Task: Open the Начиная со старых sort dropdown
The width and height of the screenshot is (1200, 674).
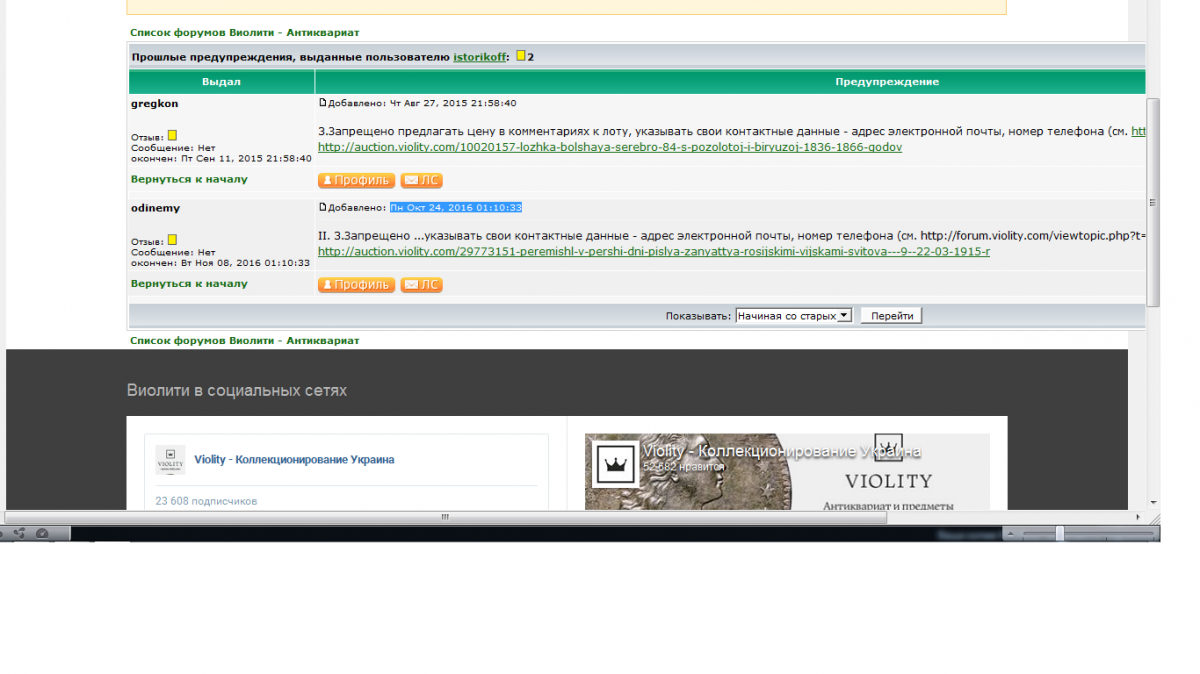Action: pyautogui.click(x=793, y=316)
